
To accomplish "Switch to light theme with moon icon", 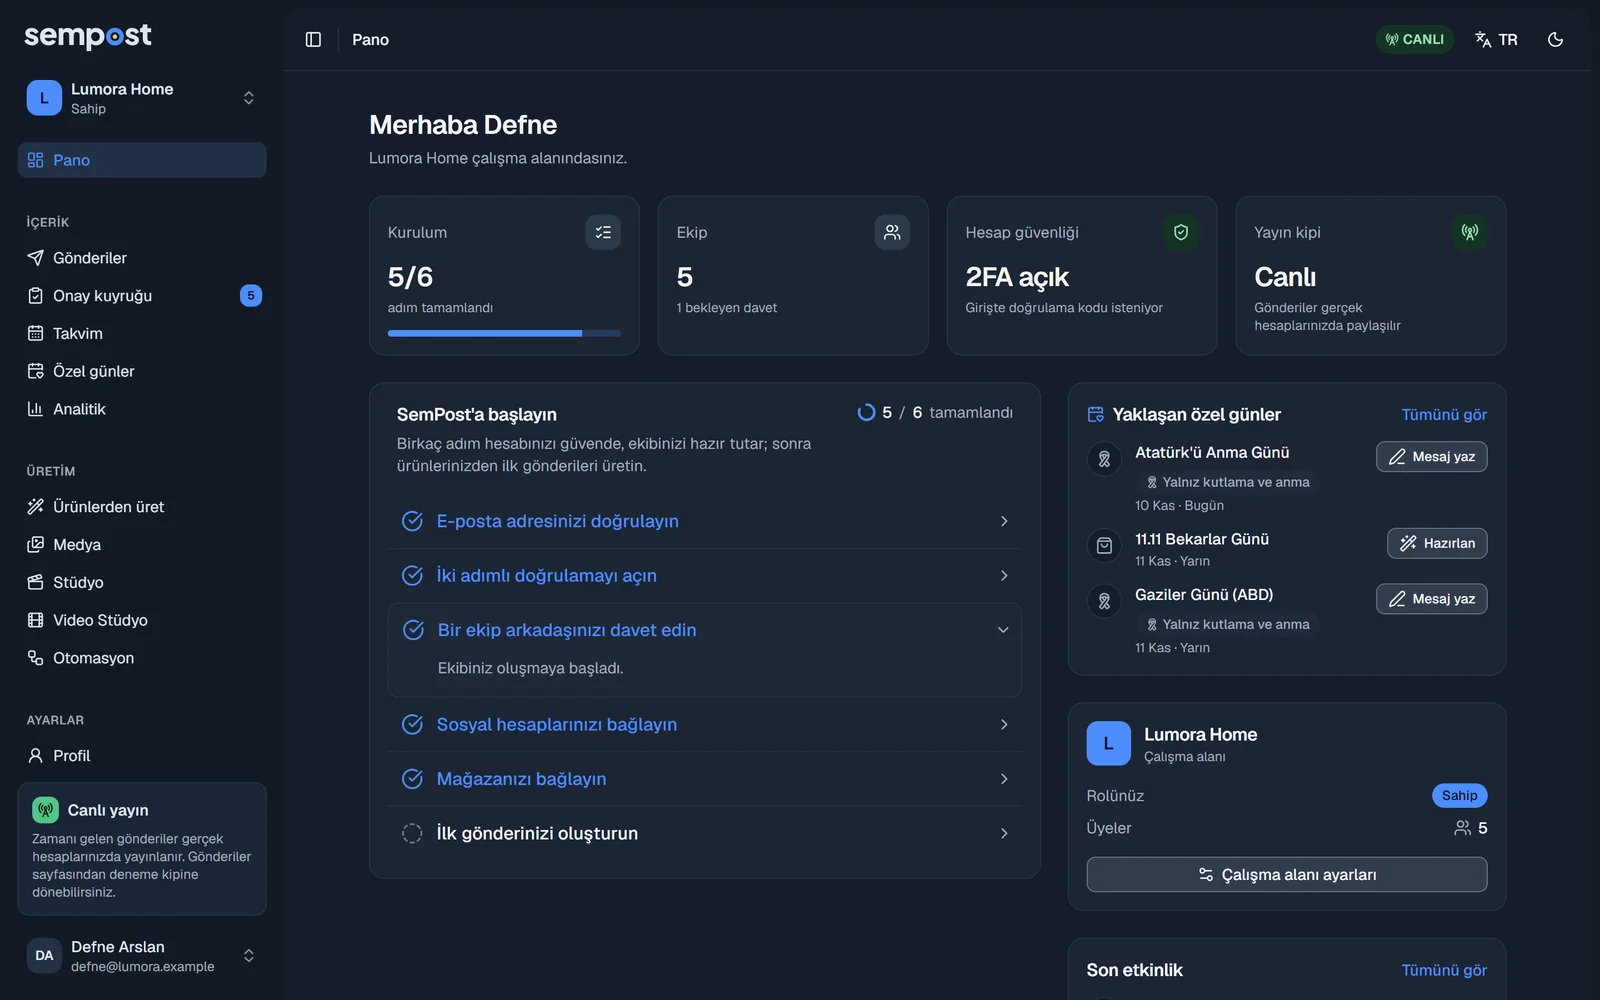I will click(x=1555, y=39).
